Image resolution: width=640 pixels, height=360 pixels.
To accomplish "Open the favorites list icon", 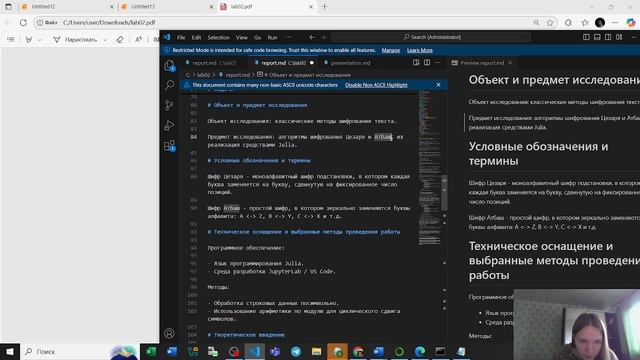I will click(x=585, y=22).
